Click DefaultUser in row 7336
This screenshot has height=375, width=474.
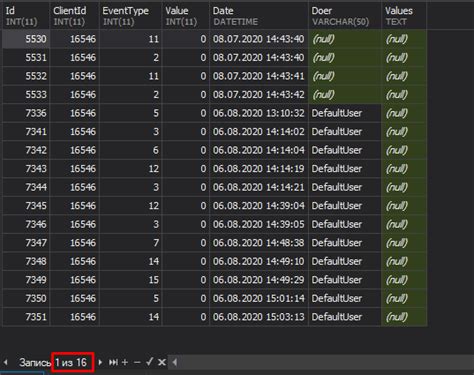pos(345,113)
